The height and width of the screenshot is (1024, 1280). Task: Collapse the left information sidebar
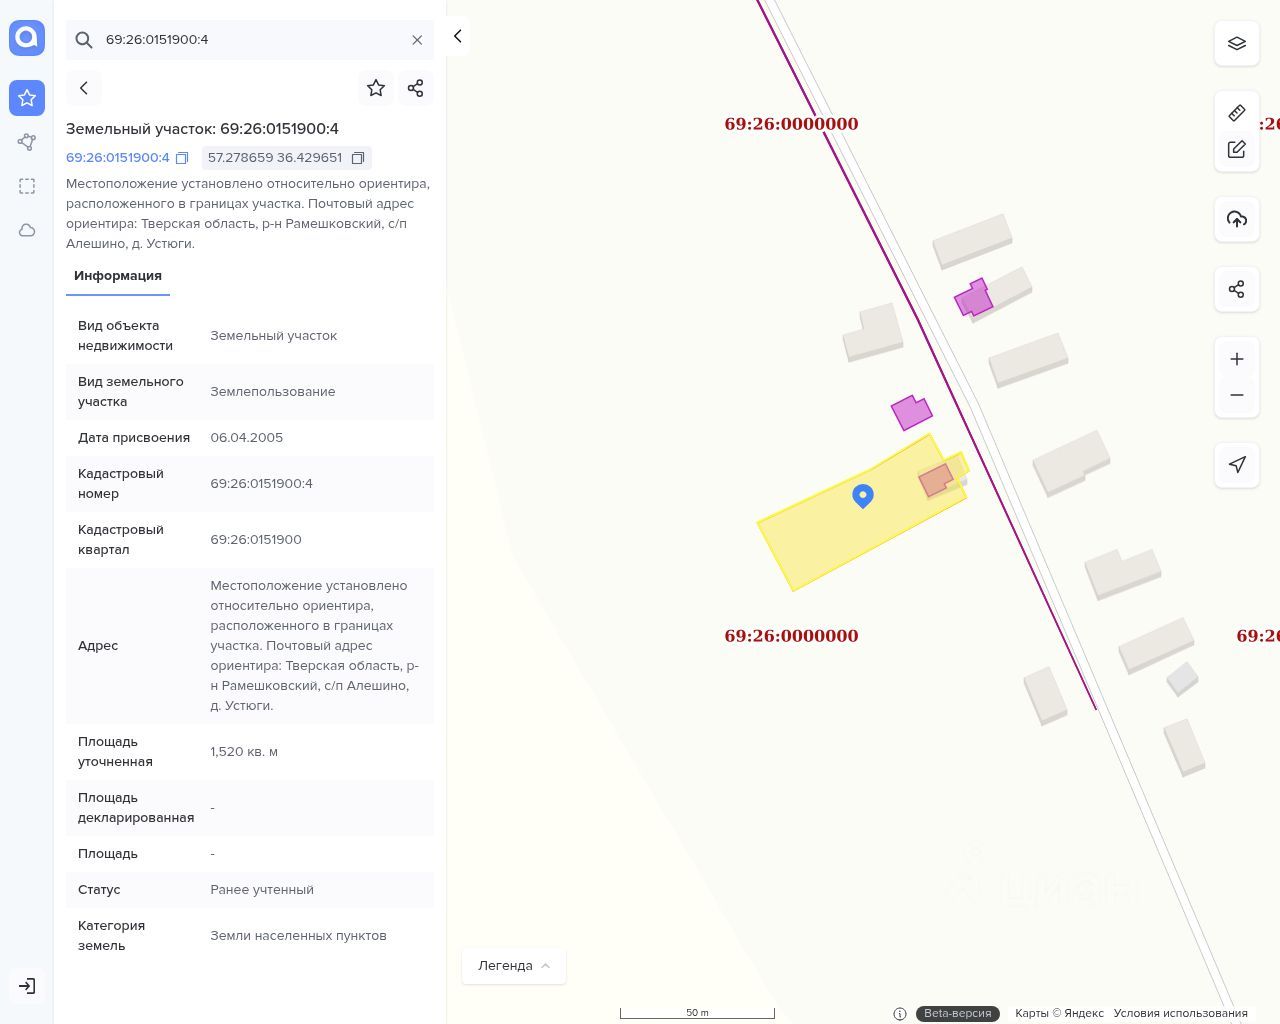tap(457, 37)
